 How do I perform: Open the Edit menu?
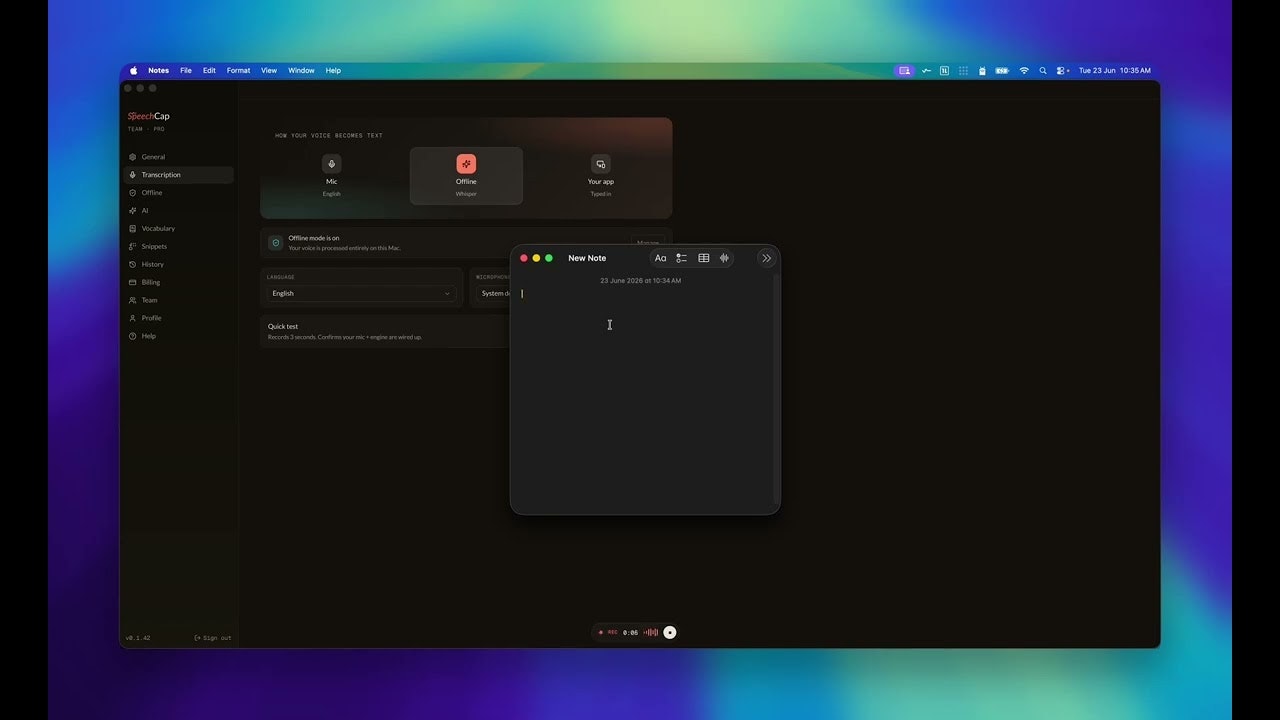click(209, 71)
